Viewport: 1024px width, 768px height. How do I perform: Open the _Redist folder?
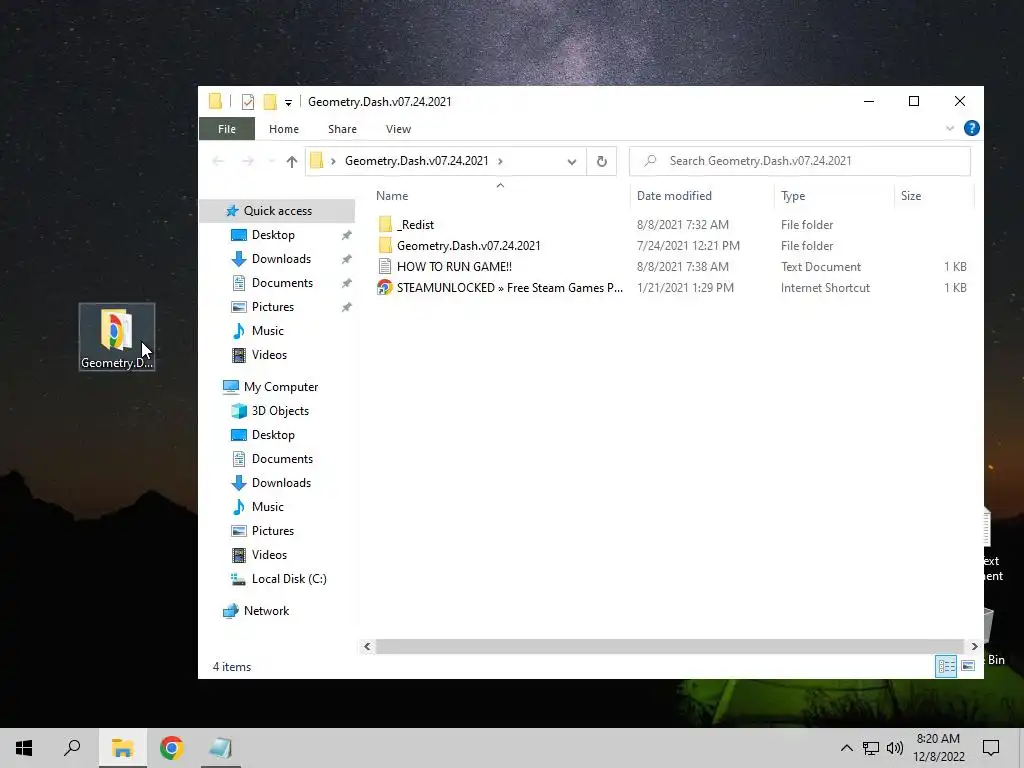coord(415,225)
